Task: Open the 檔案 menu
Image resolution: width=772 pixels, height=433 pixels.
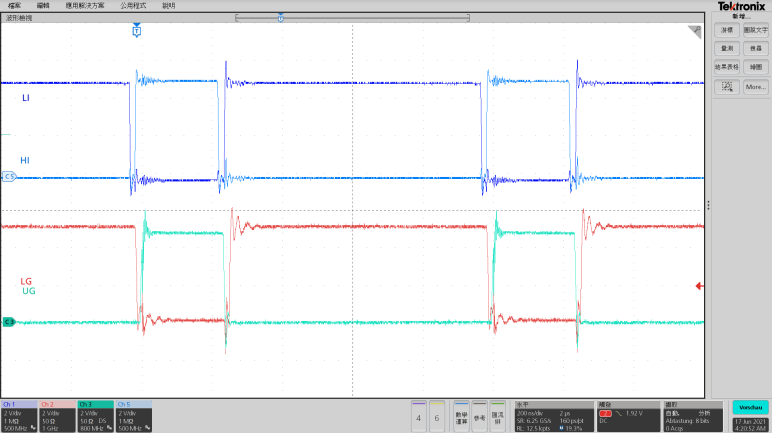Action: (15, 5)
